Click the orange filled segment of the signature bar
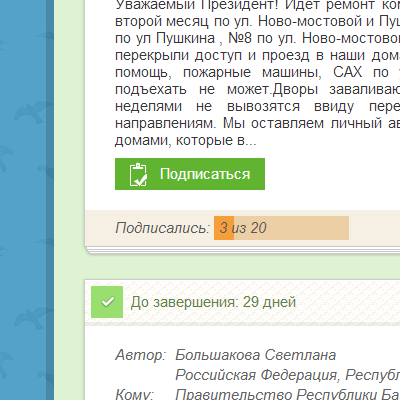The height and width of the screenshot is (400, 400). pyautogui.click(x=224, y=228)
